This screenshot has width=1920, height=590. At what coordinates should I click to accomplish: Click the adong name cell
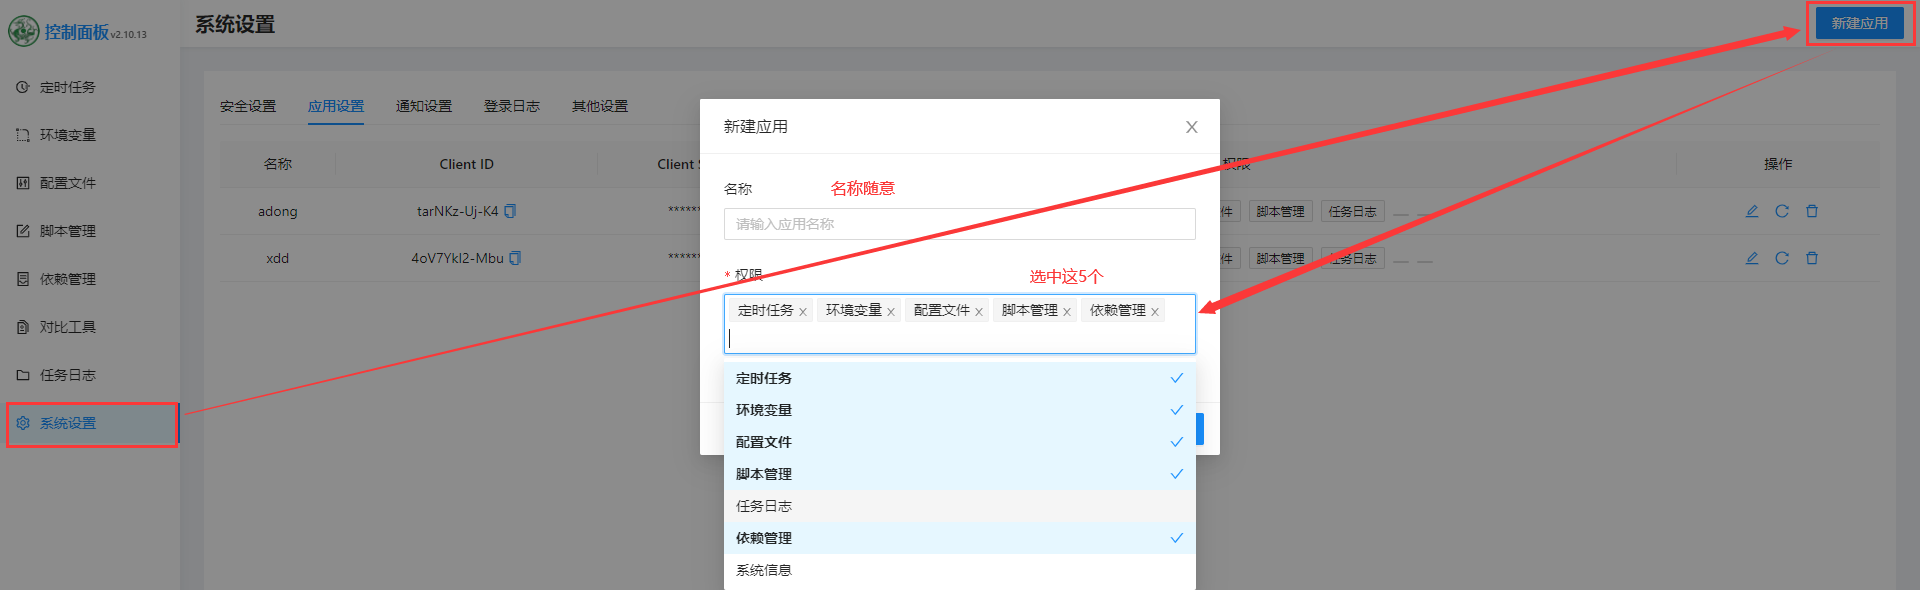click(278, 211)
